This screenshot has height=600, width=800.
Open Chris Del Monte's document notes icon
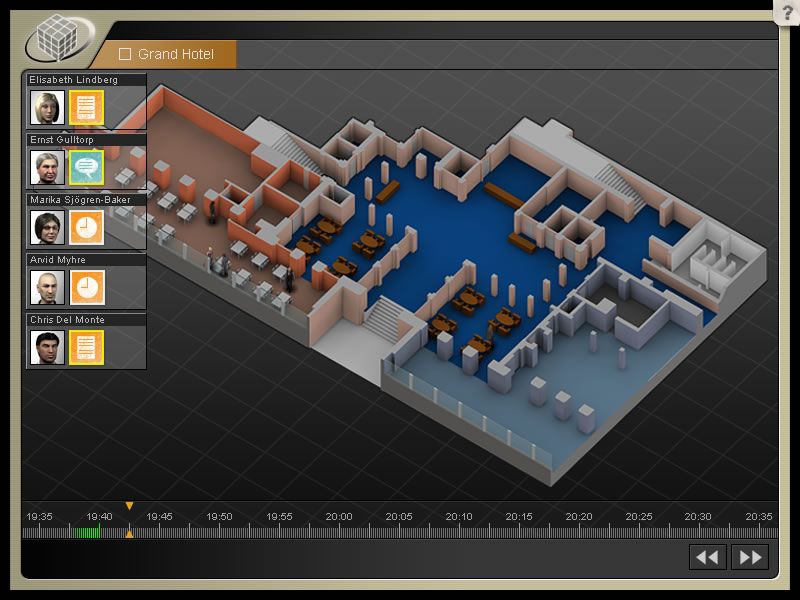click(x=87, y=347)
